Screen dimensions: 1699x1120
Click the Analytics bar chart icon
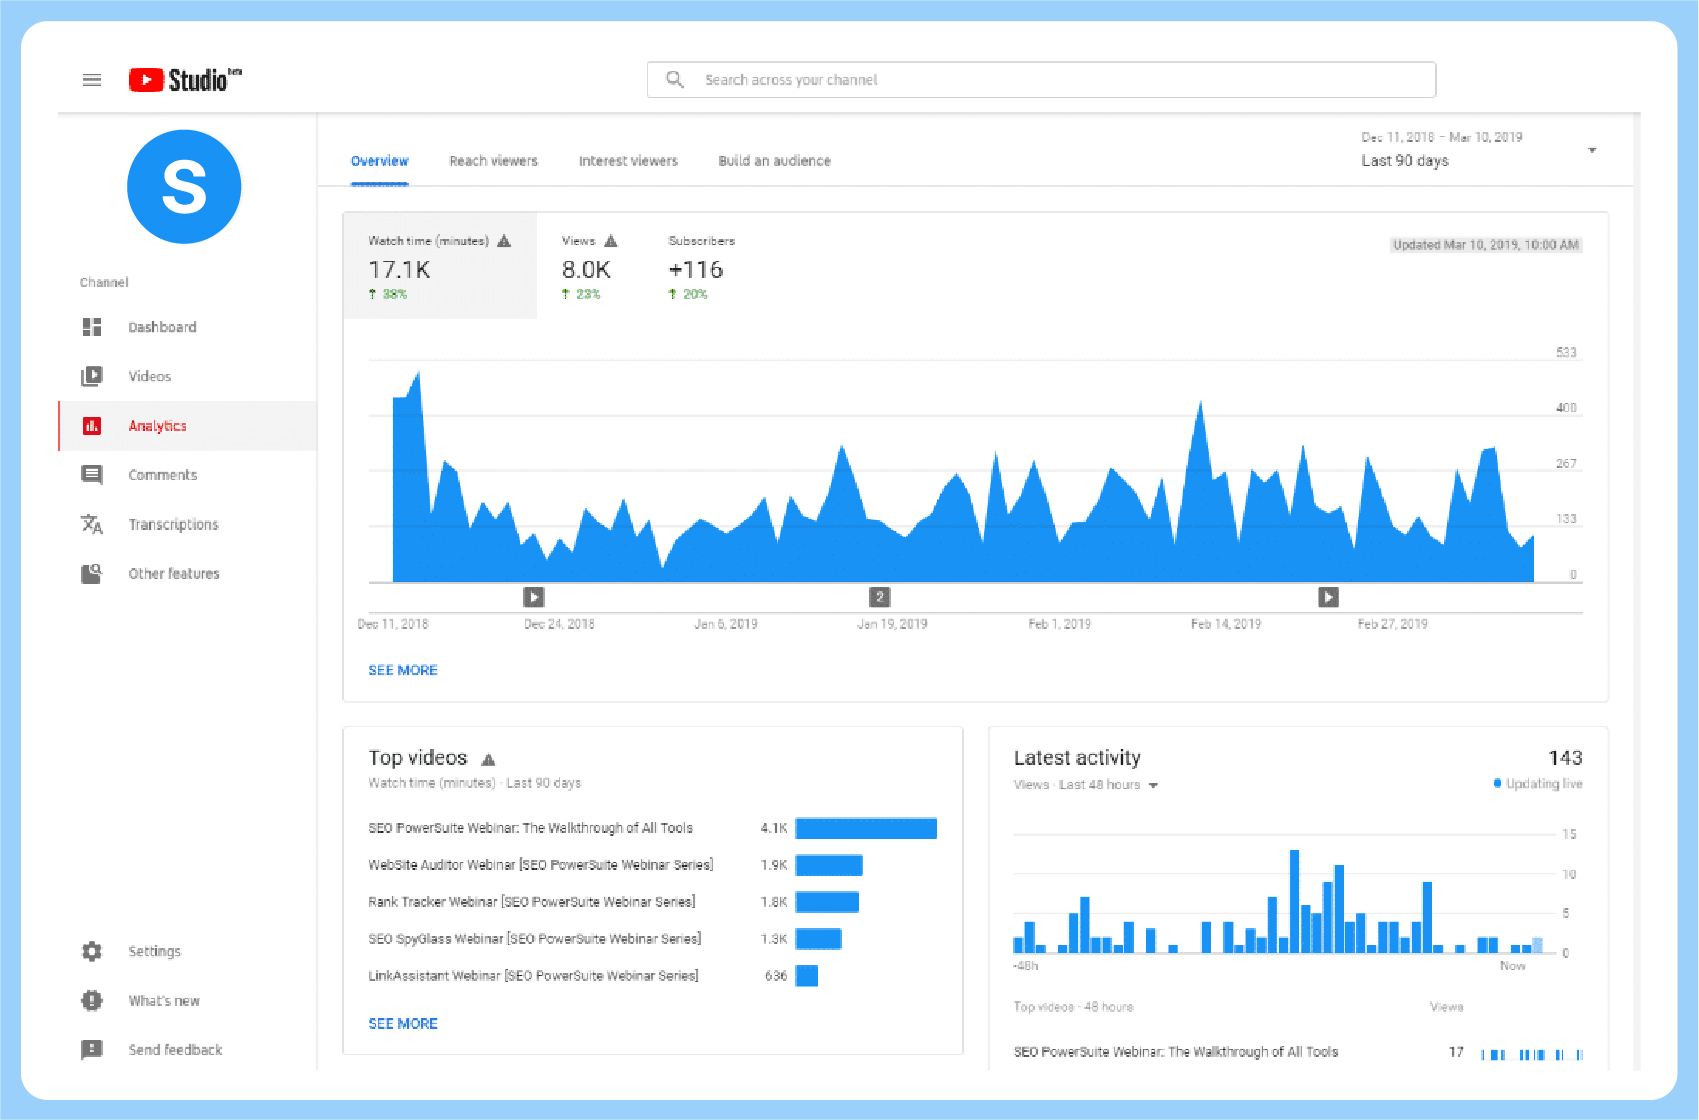pyautogui.click(x=92, y=426)
